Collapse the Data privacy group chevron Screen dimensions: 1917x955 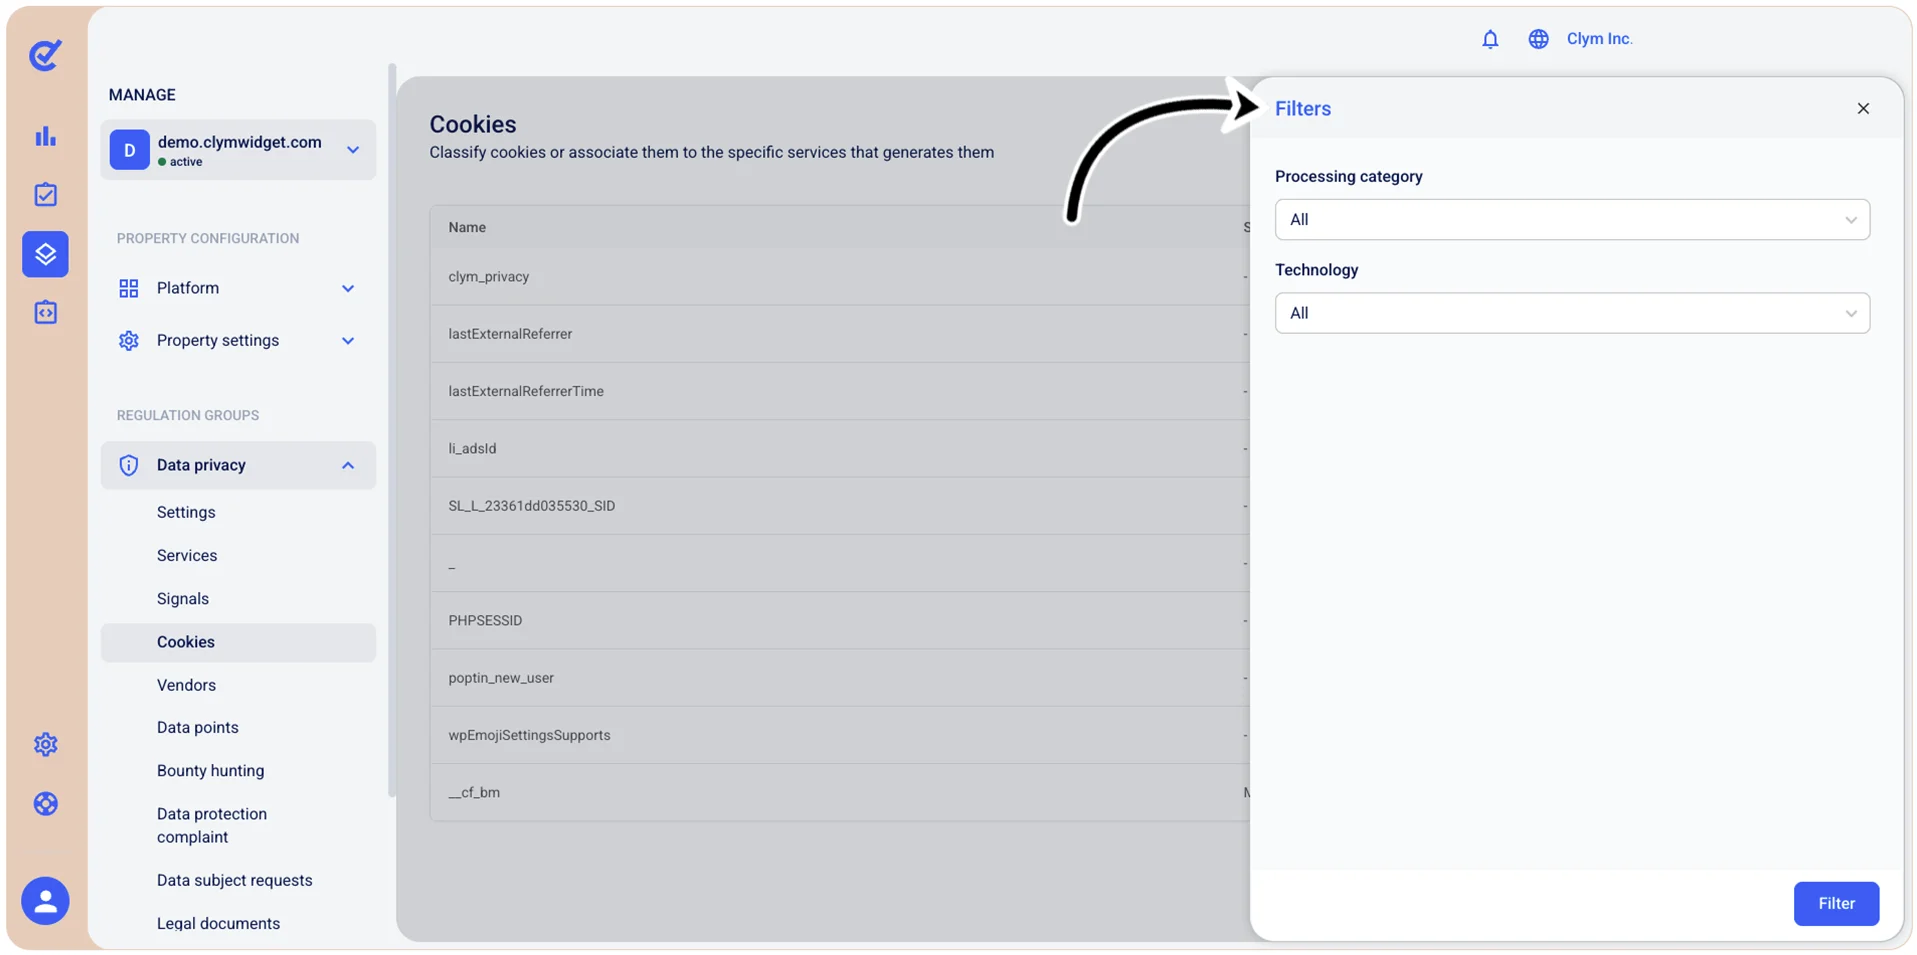point(348,465)
